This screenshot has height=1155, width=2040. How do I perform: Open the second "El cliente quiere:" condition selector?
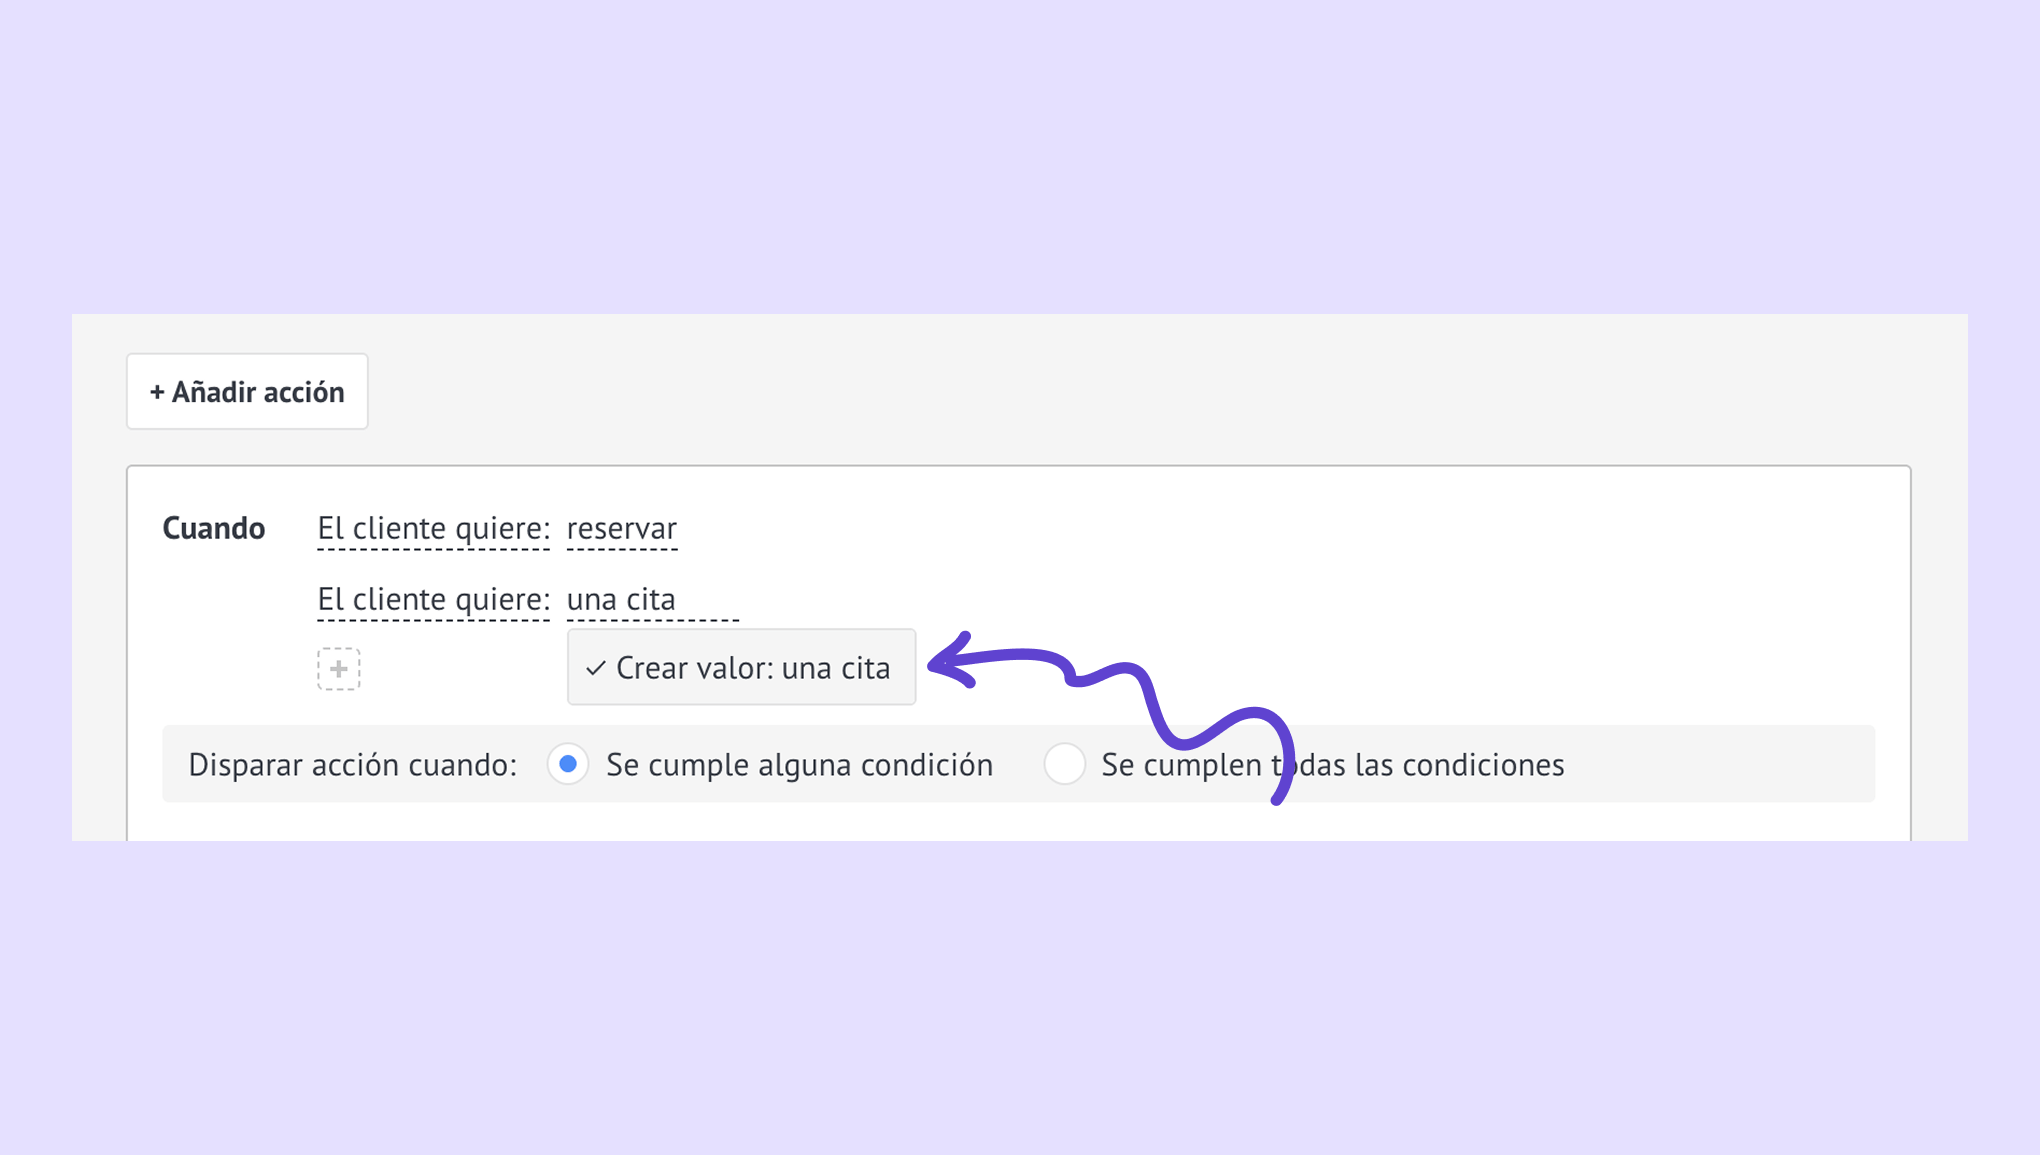pos(433,600)
